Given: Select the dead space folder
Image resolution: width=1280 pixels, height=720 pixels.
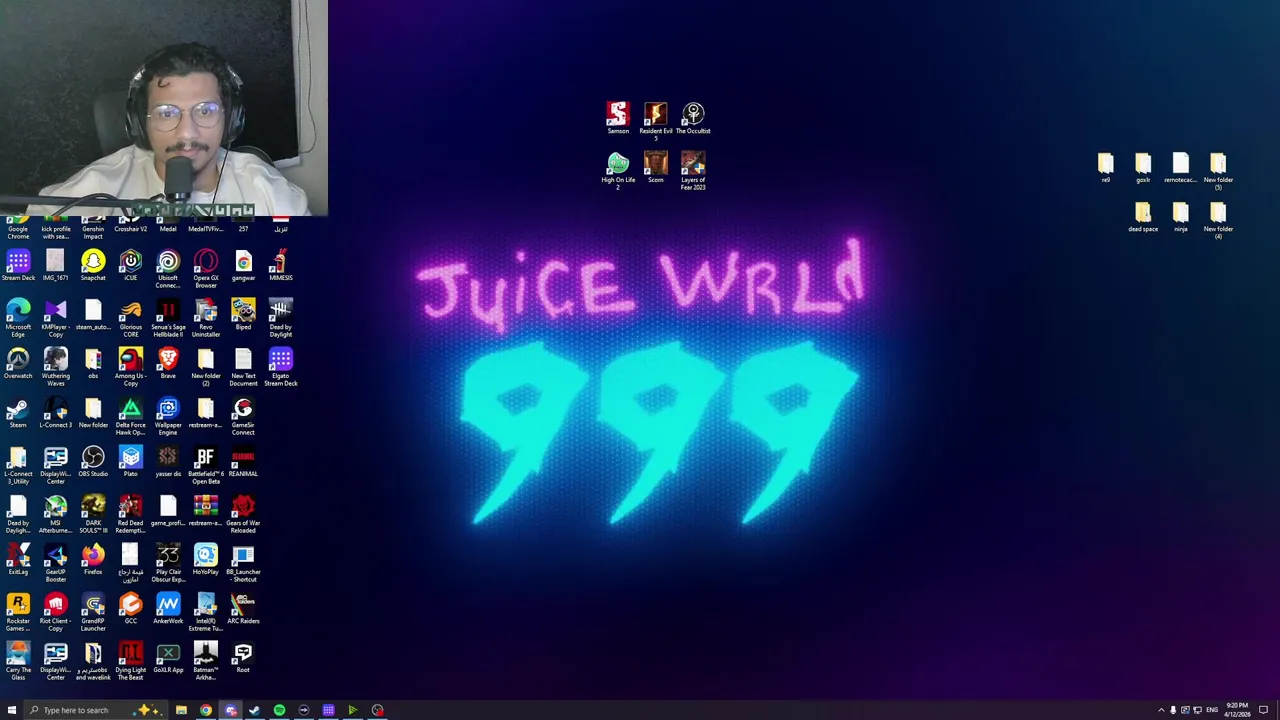Looking at the screenshot, I should coord(1143,217).
